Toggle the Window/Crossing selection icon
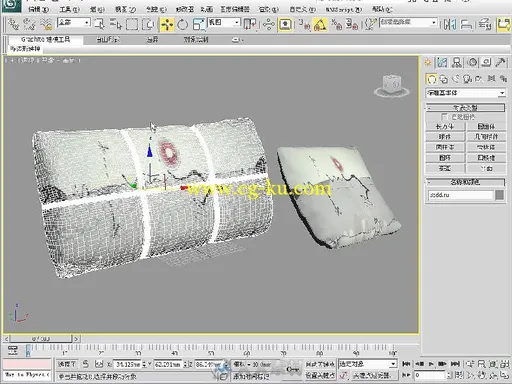The width and height of the screenshot is (512, 384). coord(148,24)
